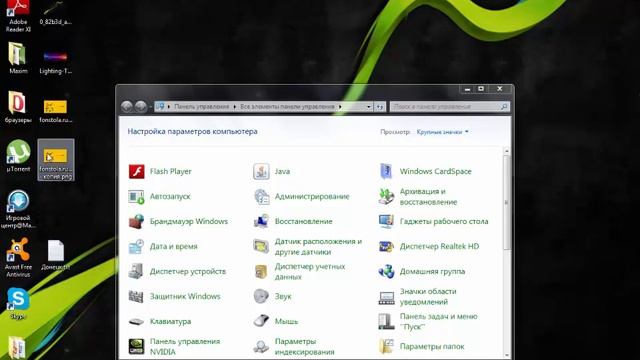Open the Защитник Windows icon

136,297
